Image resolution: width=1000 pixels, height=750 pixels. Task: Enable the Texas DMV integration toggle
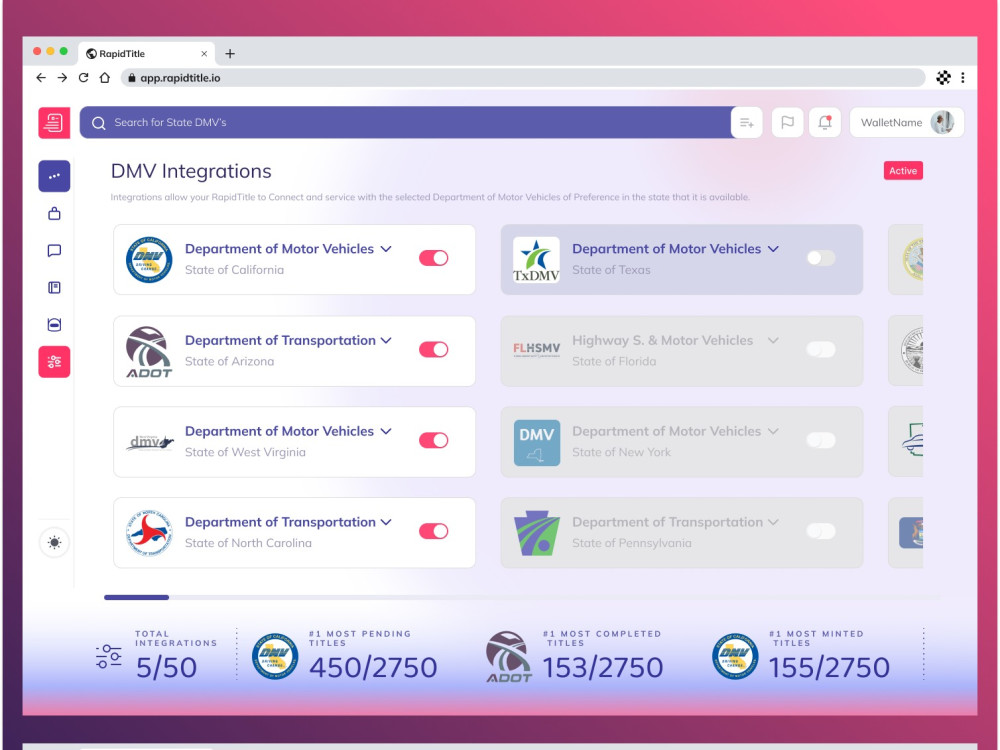(x=821, y=258)
